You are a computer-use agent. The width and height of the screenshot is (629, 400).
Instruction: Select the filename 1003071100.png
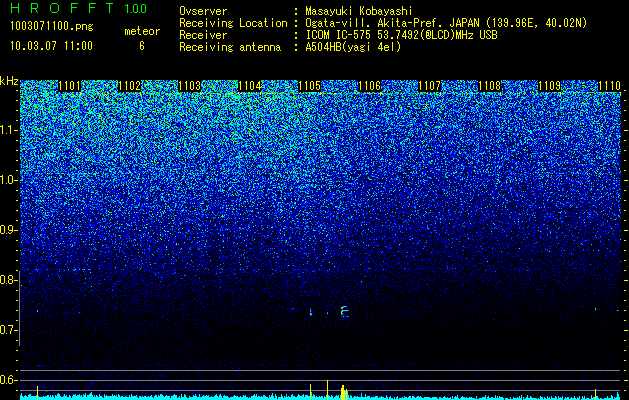[x=51, y=27]
